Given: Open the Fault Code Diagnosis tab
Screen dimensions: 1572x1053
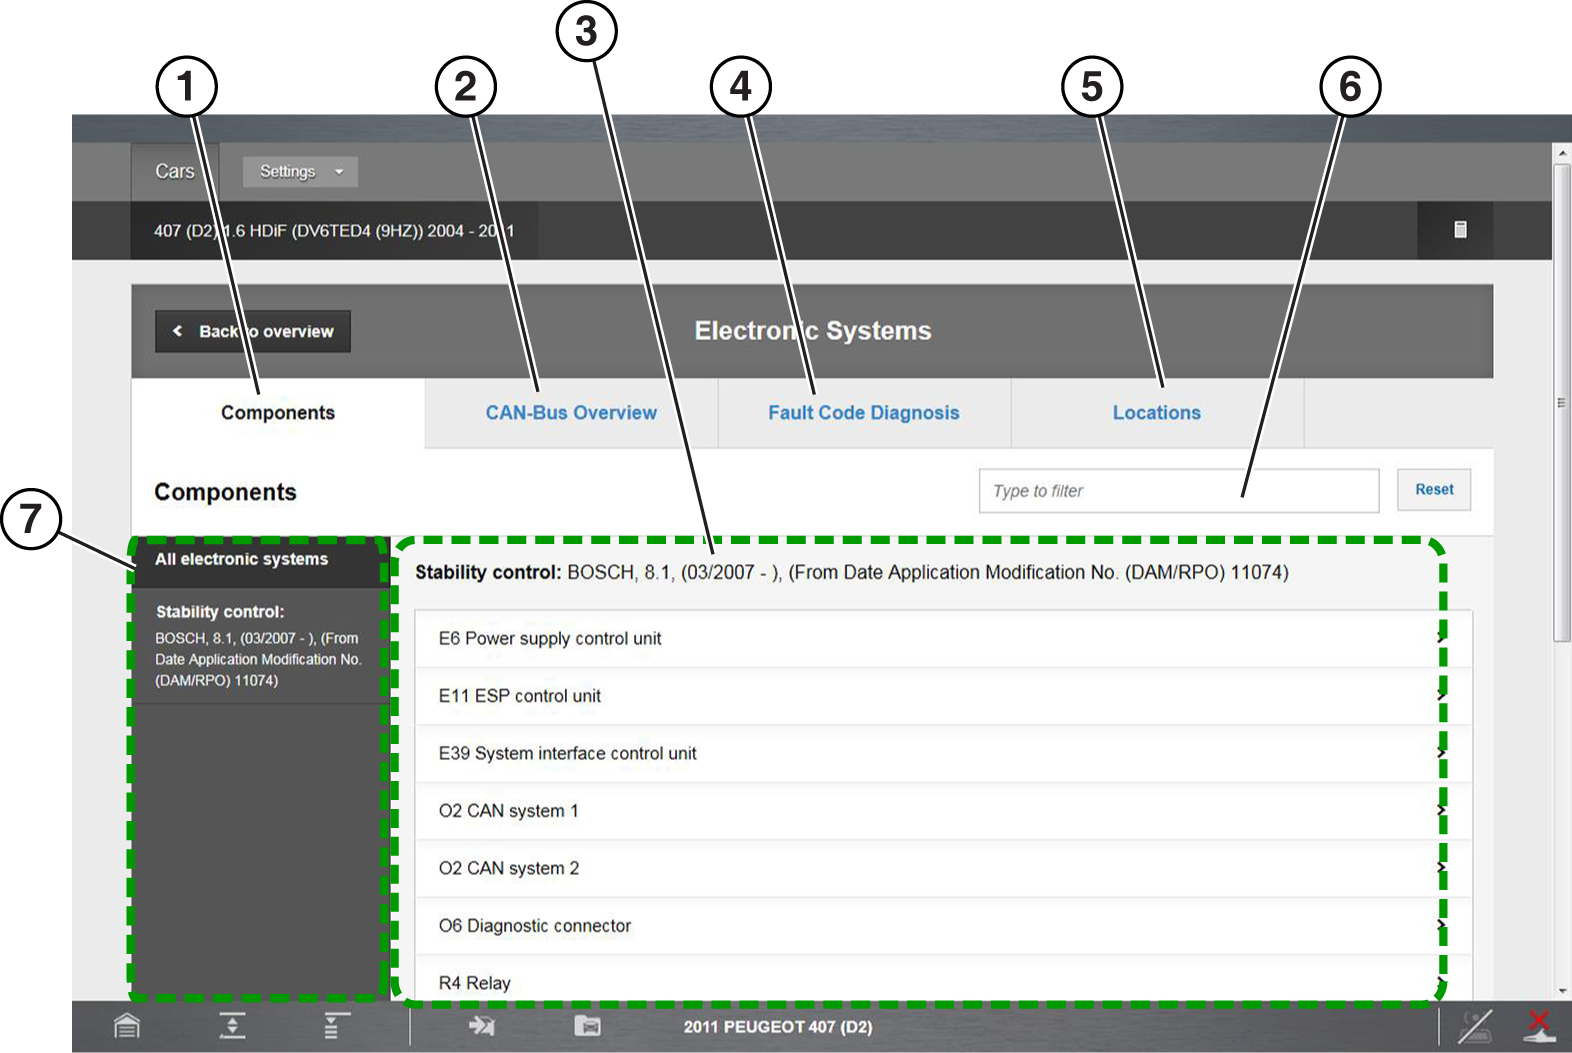Looking at the screenshot, I should [863, 413].
